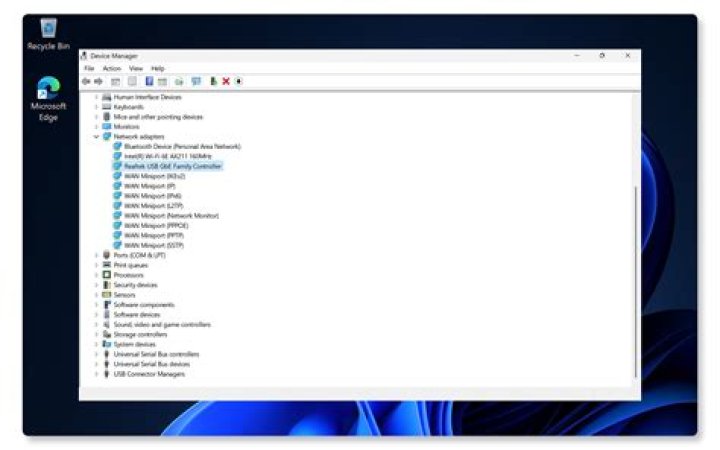
Task: Expand Sound, video and game controllers
Action: click(96, 324)
